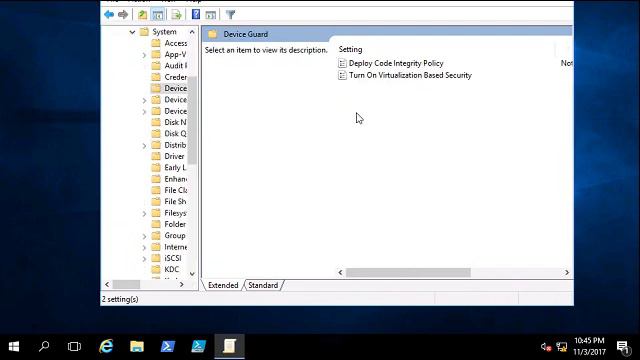Open Windows PowerShell from the taskbar
The height and width of the screenshot is (360, 640).
pyautogui.click(x=168, y=347)
